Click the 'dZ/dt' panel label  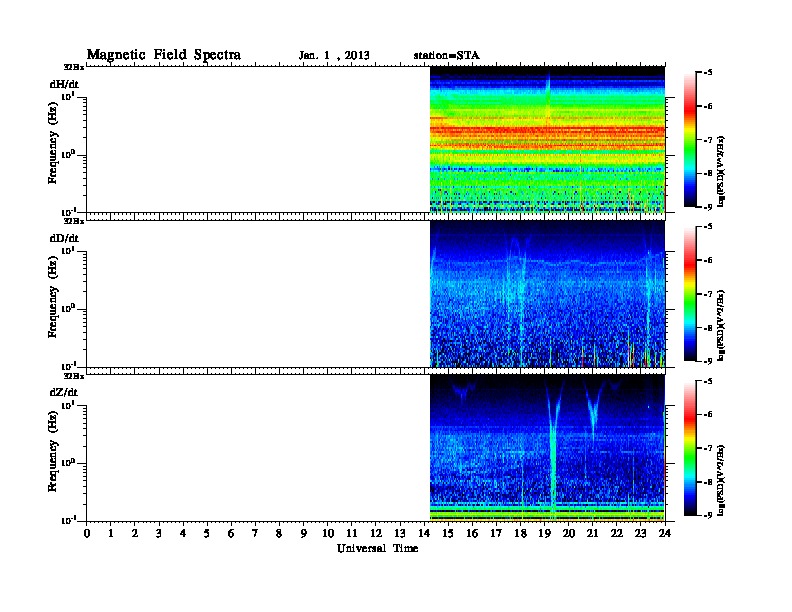pos(64,392)
